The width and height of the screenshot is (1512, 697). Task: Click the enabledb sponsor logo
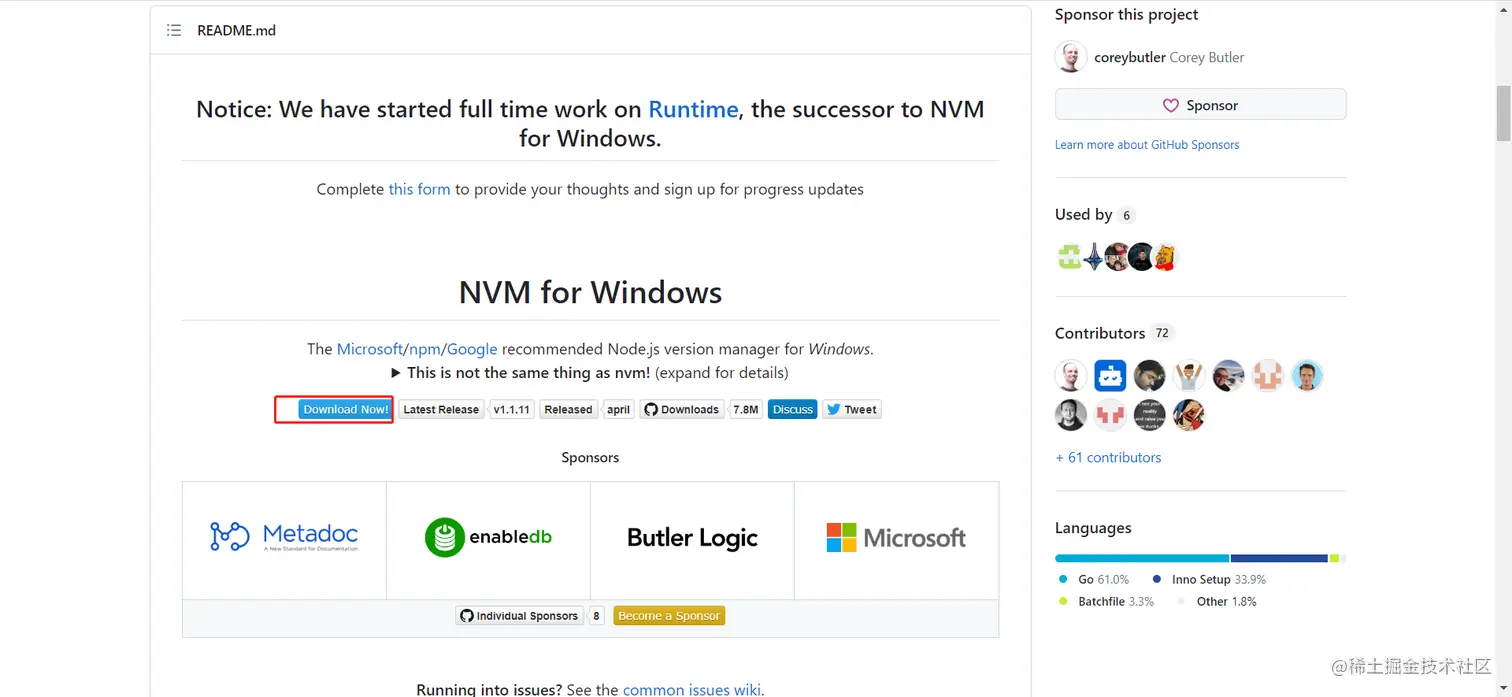488,537
